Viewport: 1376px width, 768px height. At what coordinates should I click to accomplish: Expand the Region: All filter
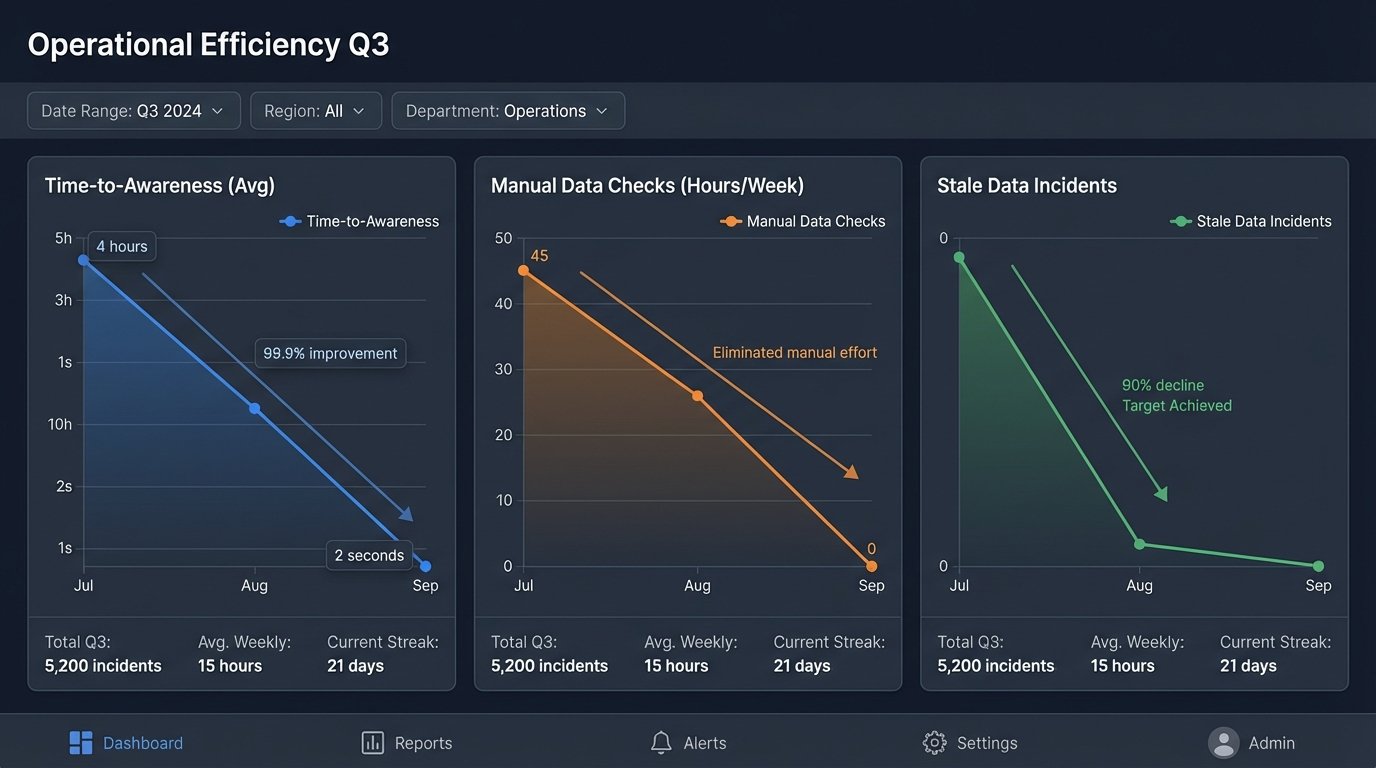pos(316,110)
